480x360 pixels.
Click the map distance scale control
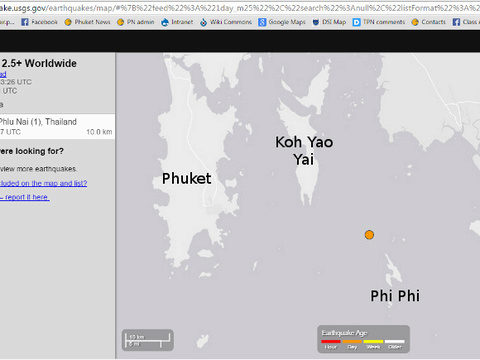148,340
